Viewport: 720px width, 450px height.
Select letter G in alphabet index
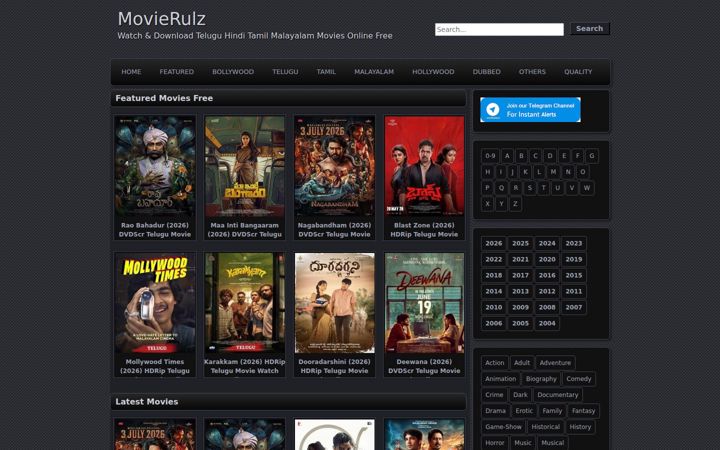coord(592,156)
